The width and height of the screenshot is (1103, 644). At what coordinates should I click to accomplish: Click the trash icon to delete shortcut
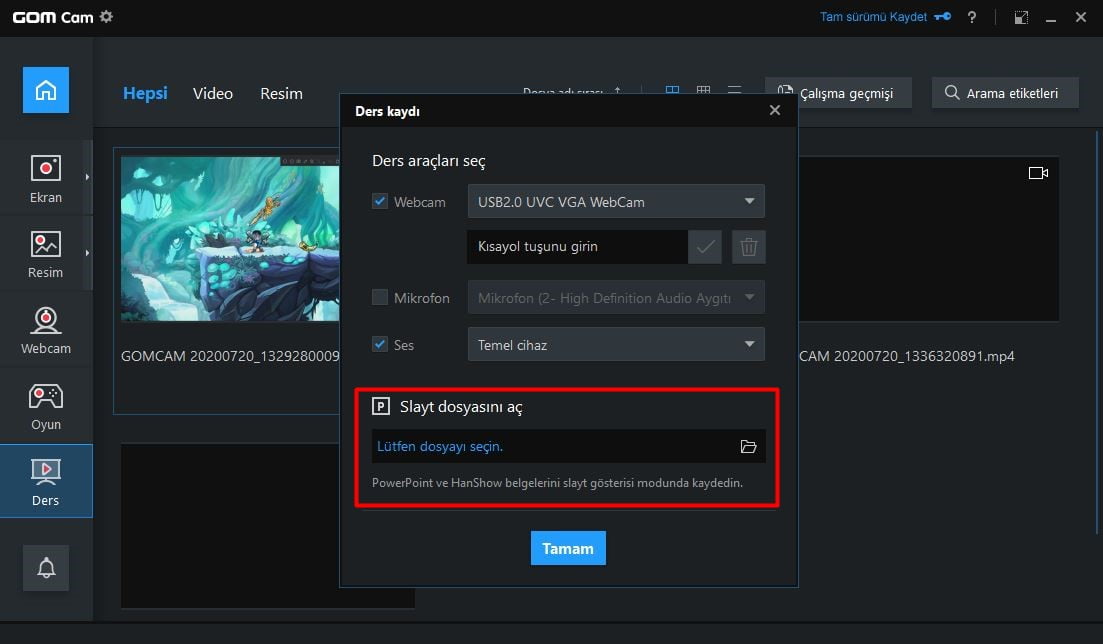tap(748, 247)
